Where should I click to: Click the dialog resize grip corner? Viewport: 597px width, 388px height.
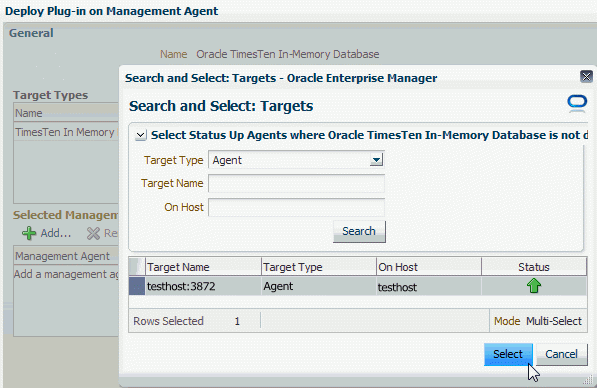click(587, 379)
